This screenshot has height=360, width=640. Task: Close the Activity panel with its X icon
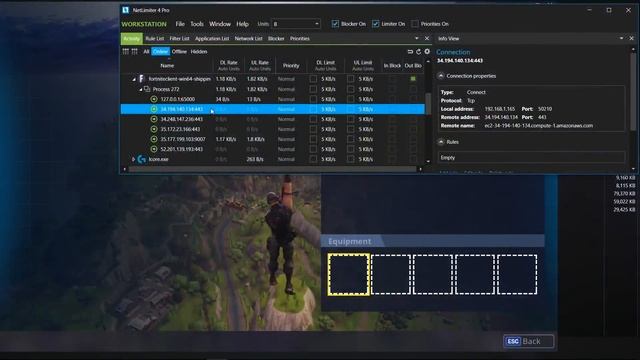click(427, 38)
